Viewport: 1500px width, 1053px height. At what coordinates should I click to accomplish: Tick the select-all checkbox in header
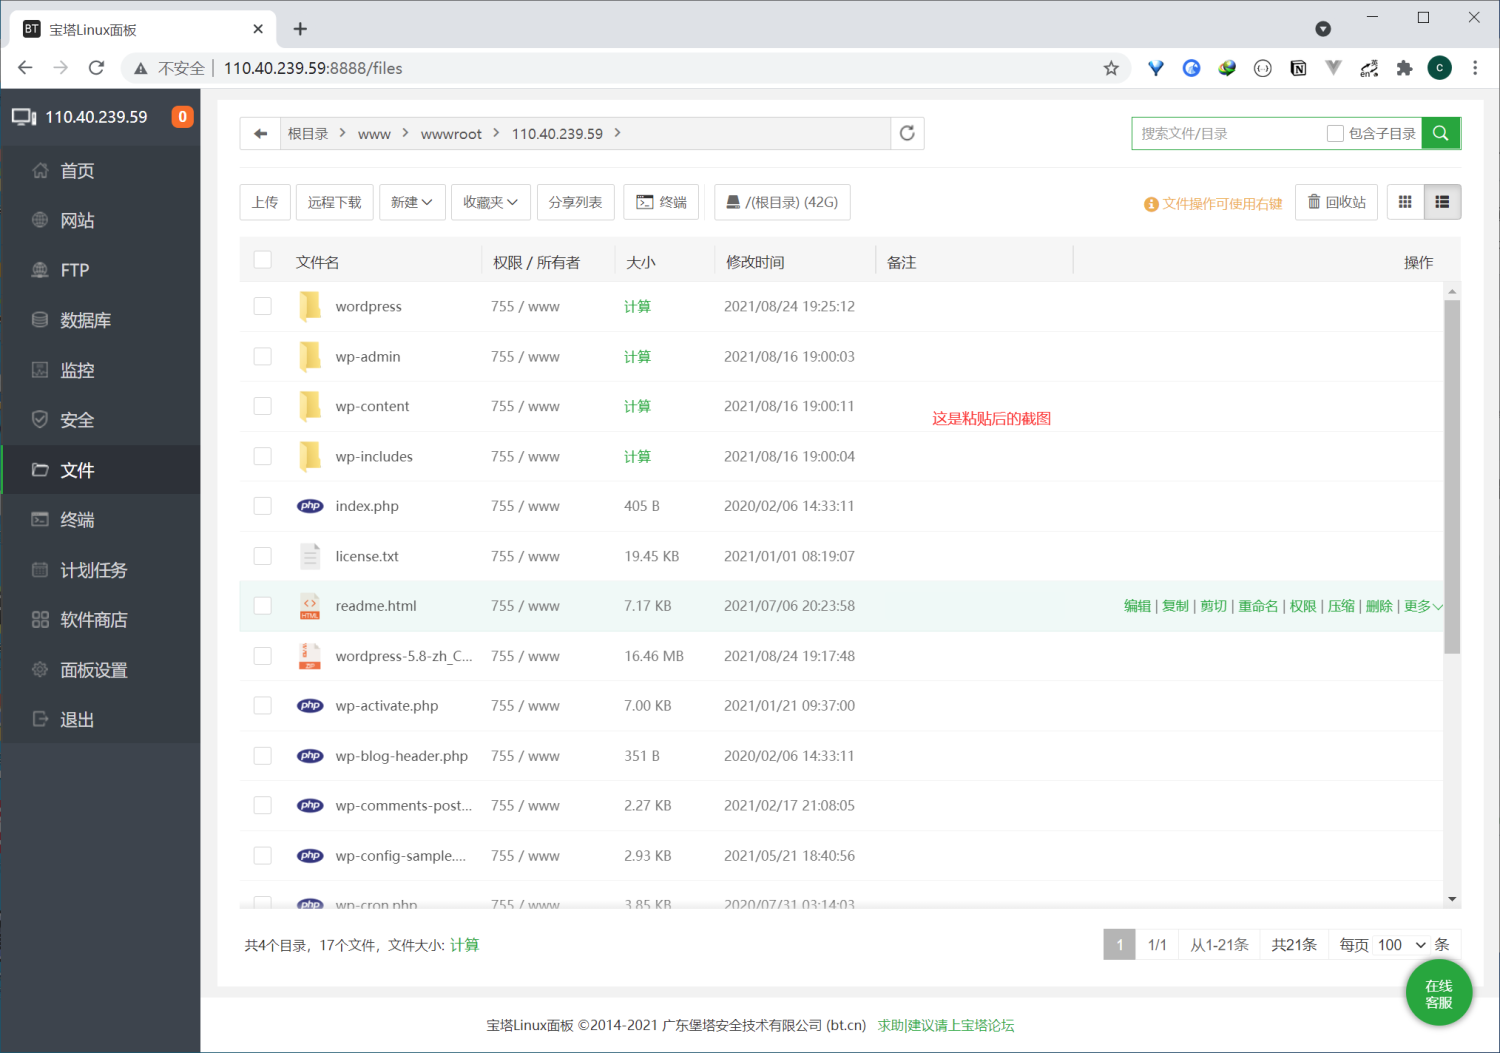[263, 260]
